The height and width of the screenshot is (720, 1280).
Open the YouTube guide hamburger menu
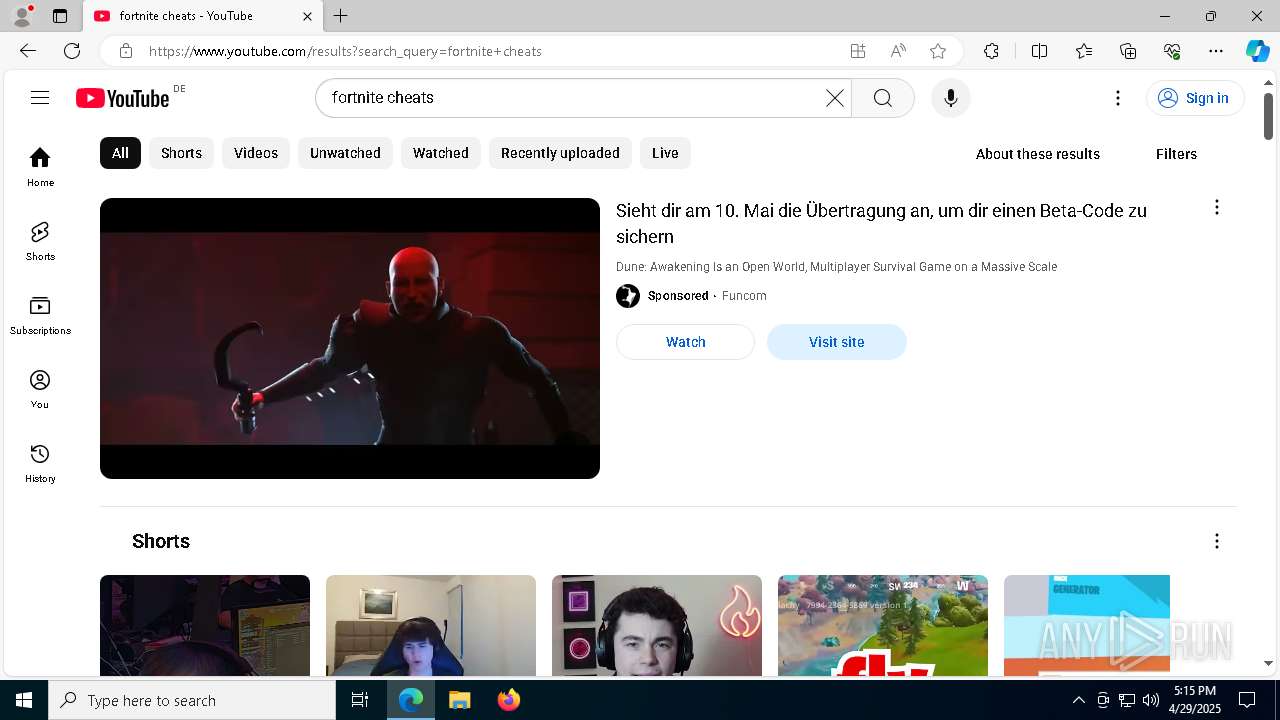tap(40, 97)
